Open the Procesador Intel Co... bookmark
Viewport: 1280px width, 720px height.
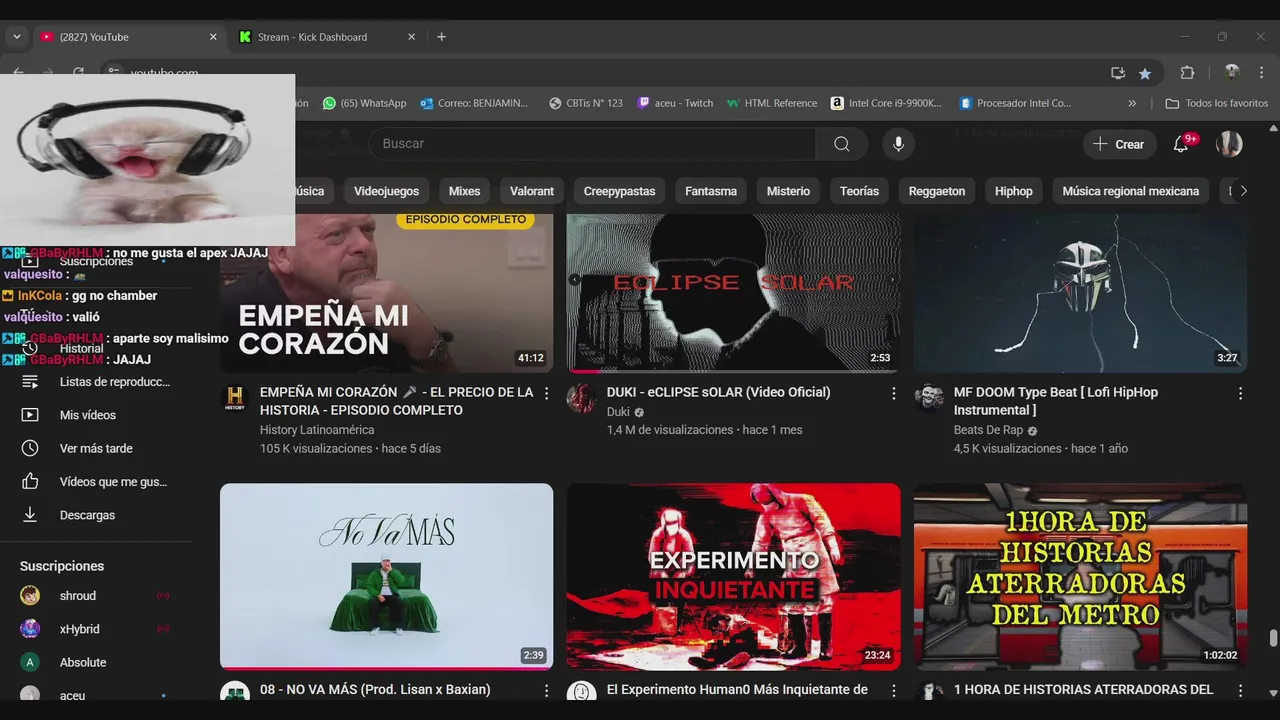tap(1016, 103)
